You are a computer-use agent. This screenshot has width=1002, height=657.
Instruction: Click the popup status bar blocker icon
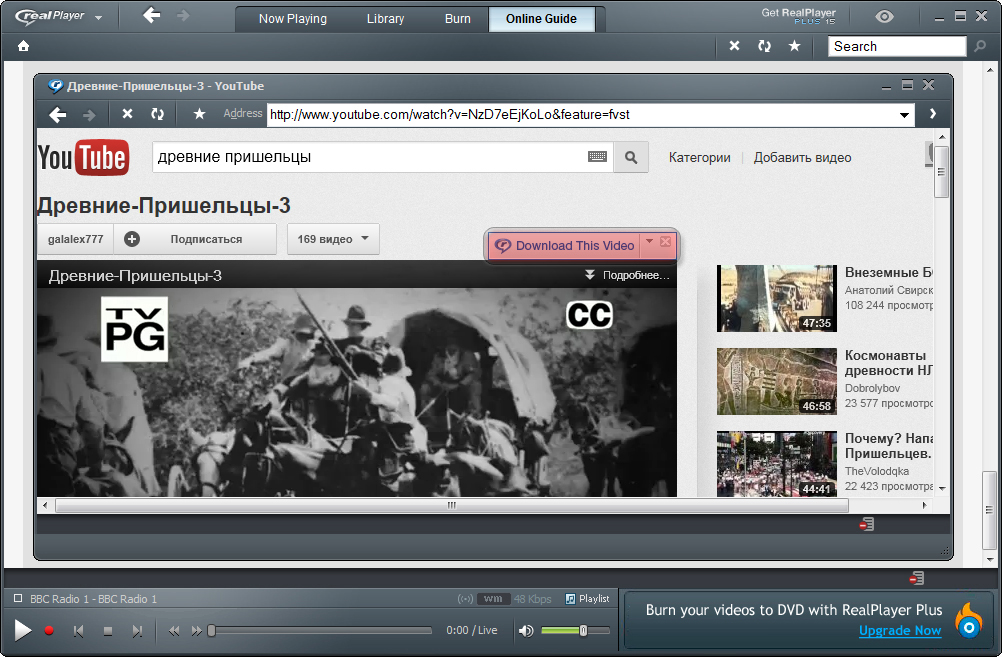[867, 525]
